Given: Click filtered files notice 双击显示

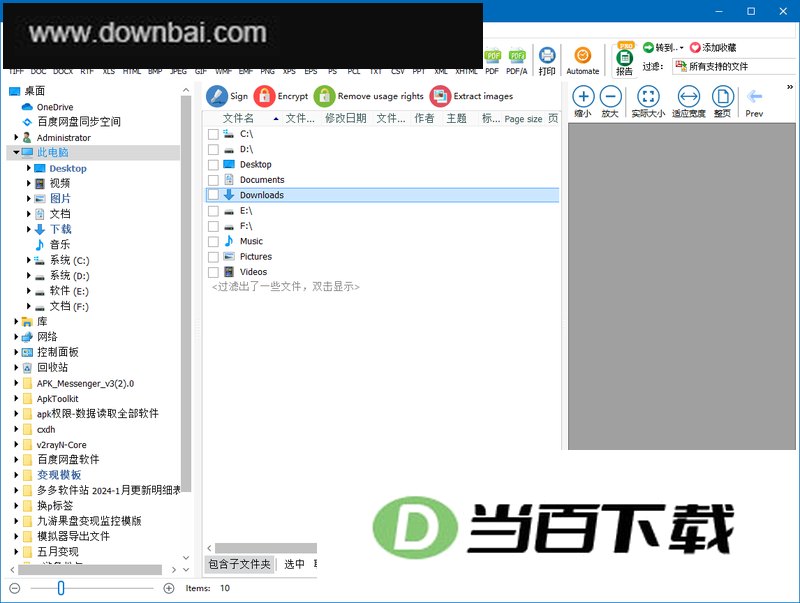Looking at the screenshot, I should click(x=286, y=287).
